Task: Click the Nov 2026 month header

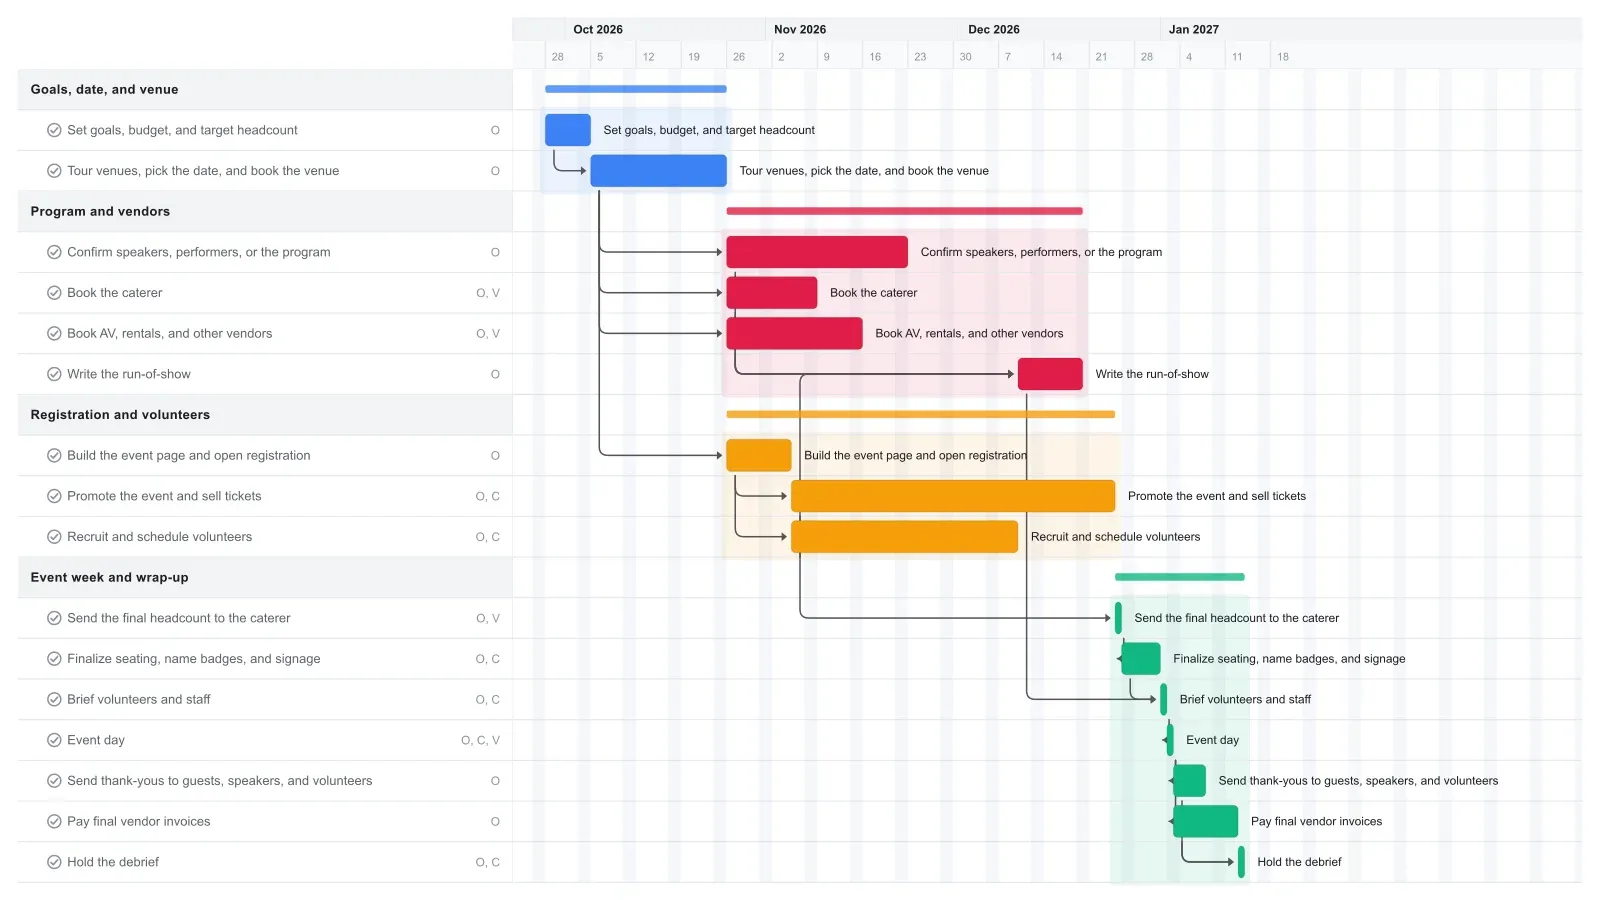Action: [800, 29]
